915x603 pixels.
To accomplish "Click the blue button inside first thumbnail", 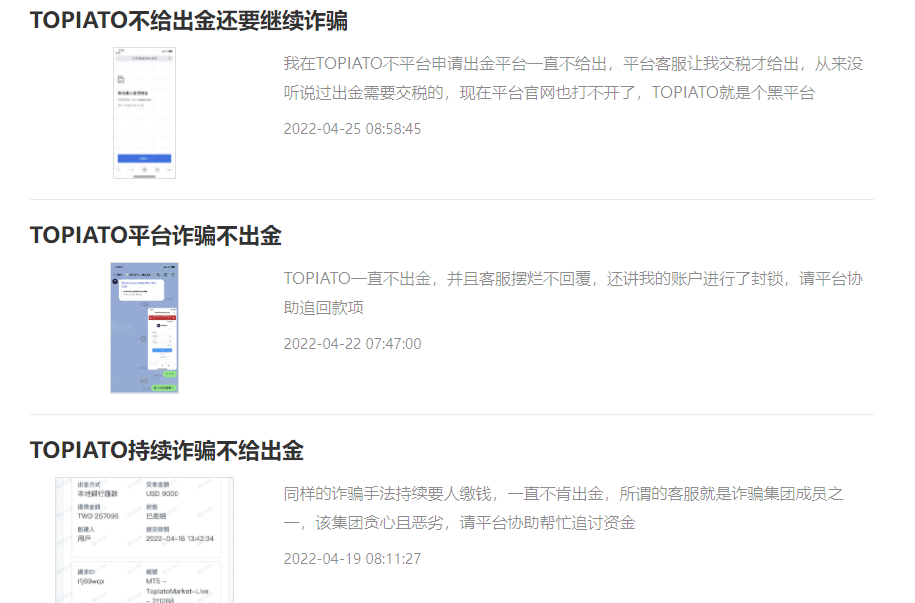I will [144, 158].
